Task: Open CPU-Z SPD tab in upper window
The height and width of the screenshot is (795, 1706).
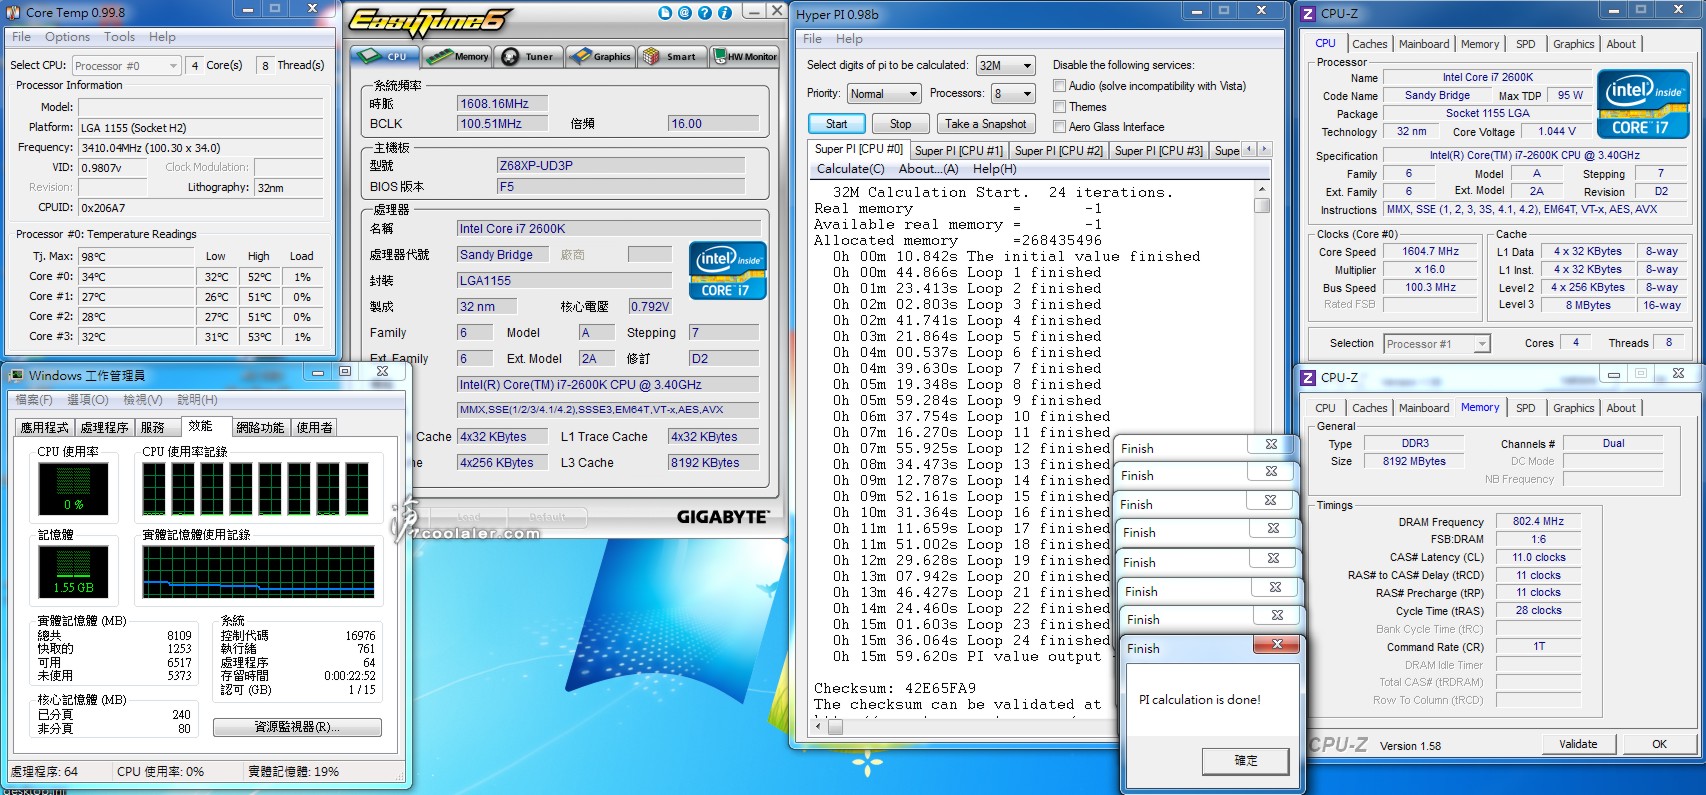Action: point(1525,44)
